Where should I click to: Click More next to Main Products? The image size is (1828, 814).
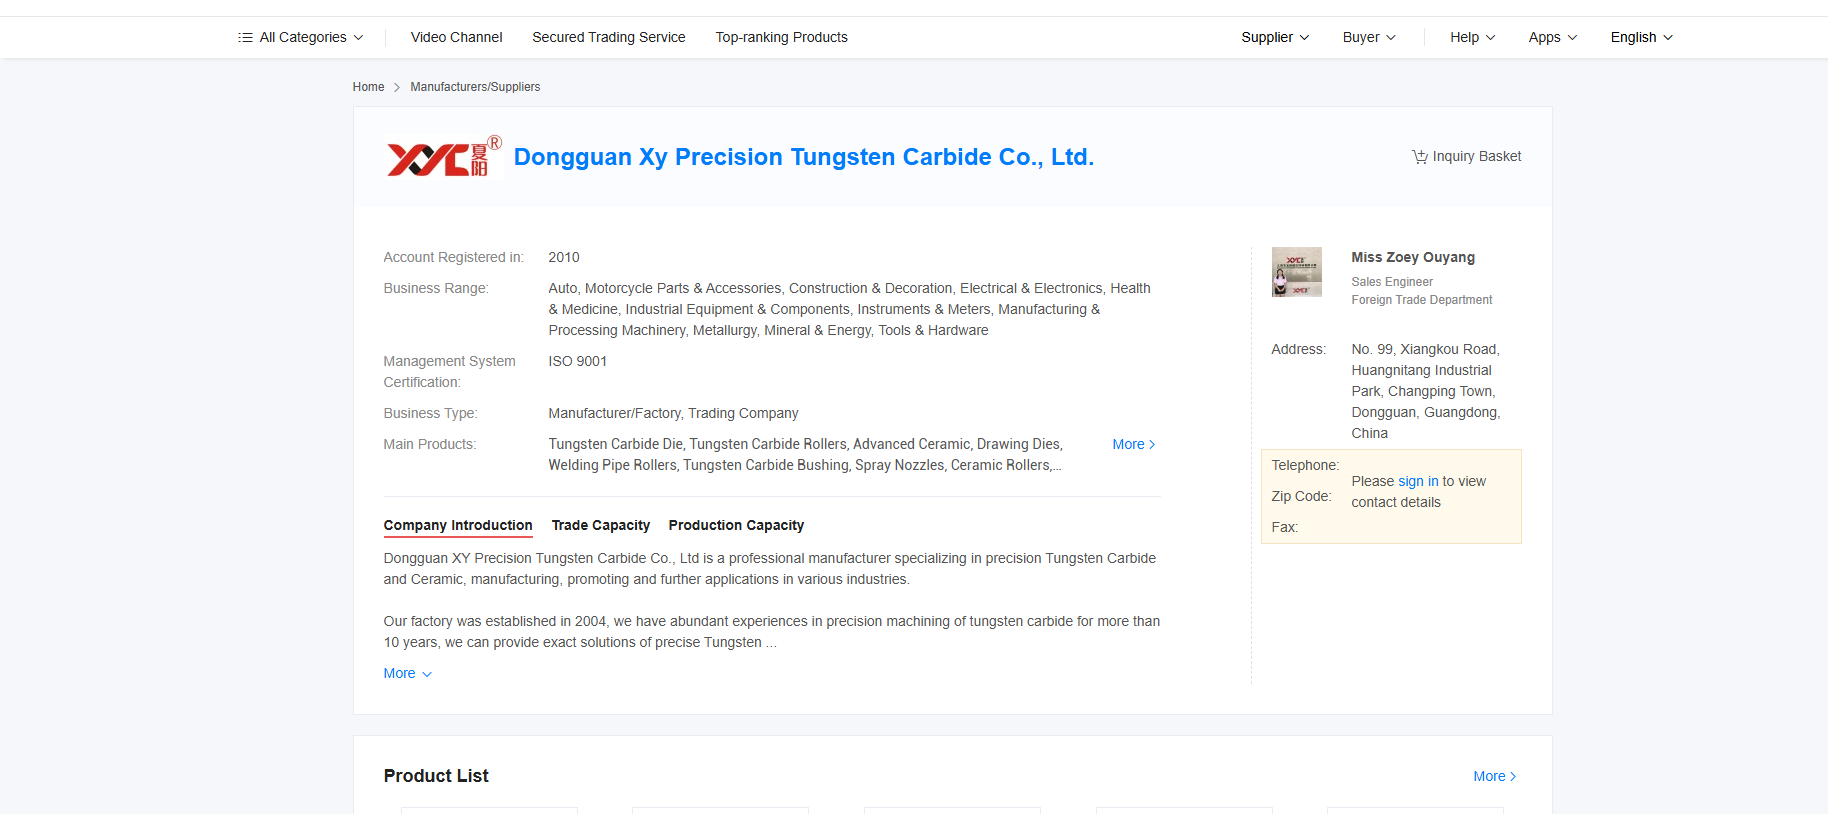click(1133, 444)
